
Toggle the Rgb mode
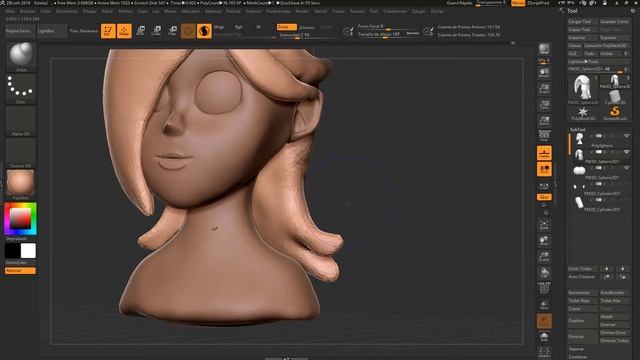[x=239, y=27]
